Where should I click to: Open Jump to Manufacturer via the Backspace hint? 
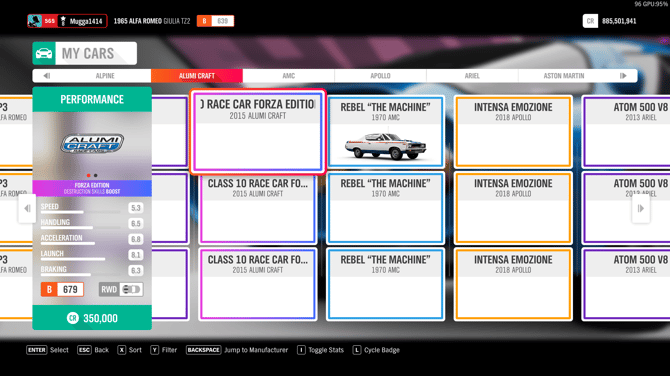pyautogui.click(x=203, y=350)
